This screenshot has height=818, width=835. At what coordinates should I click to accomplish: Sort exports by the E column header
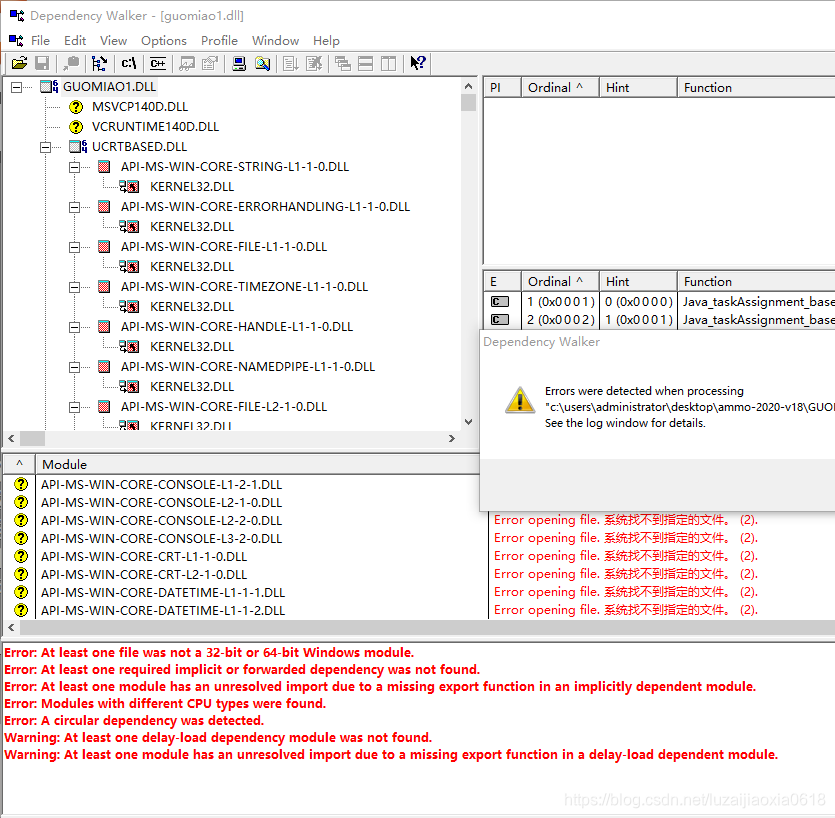tap(502, 281)
